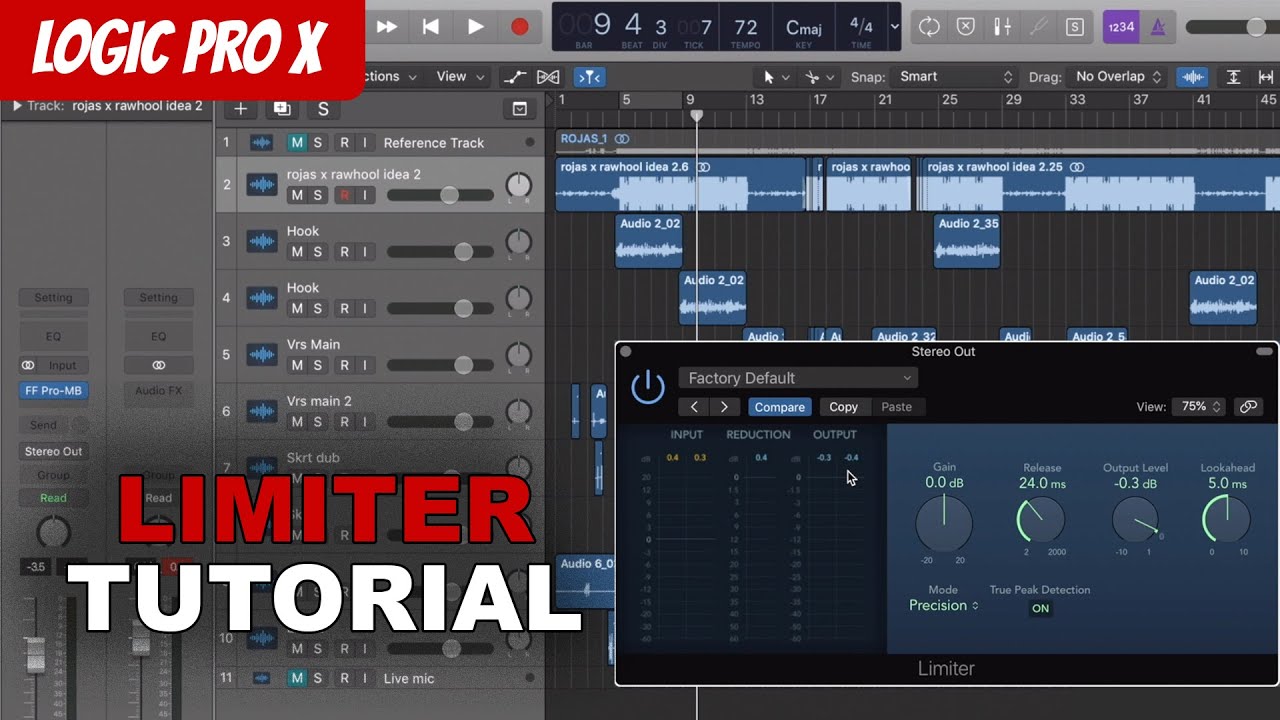This screenshot has width=1280, height=720.
Task: Expand the Track inspector disclosure triangle
Action: tap(17, 105)
